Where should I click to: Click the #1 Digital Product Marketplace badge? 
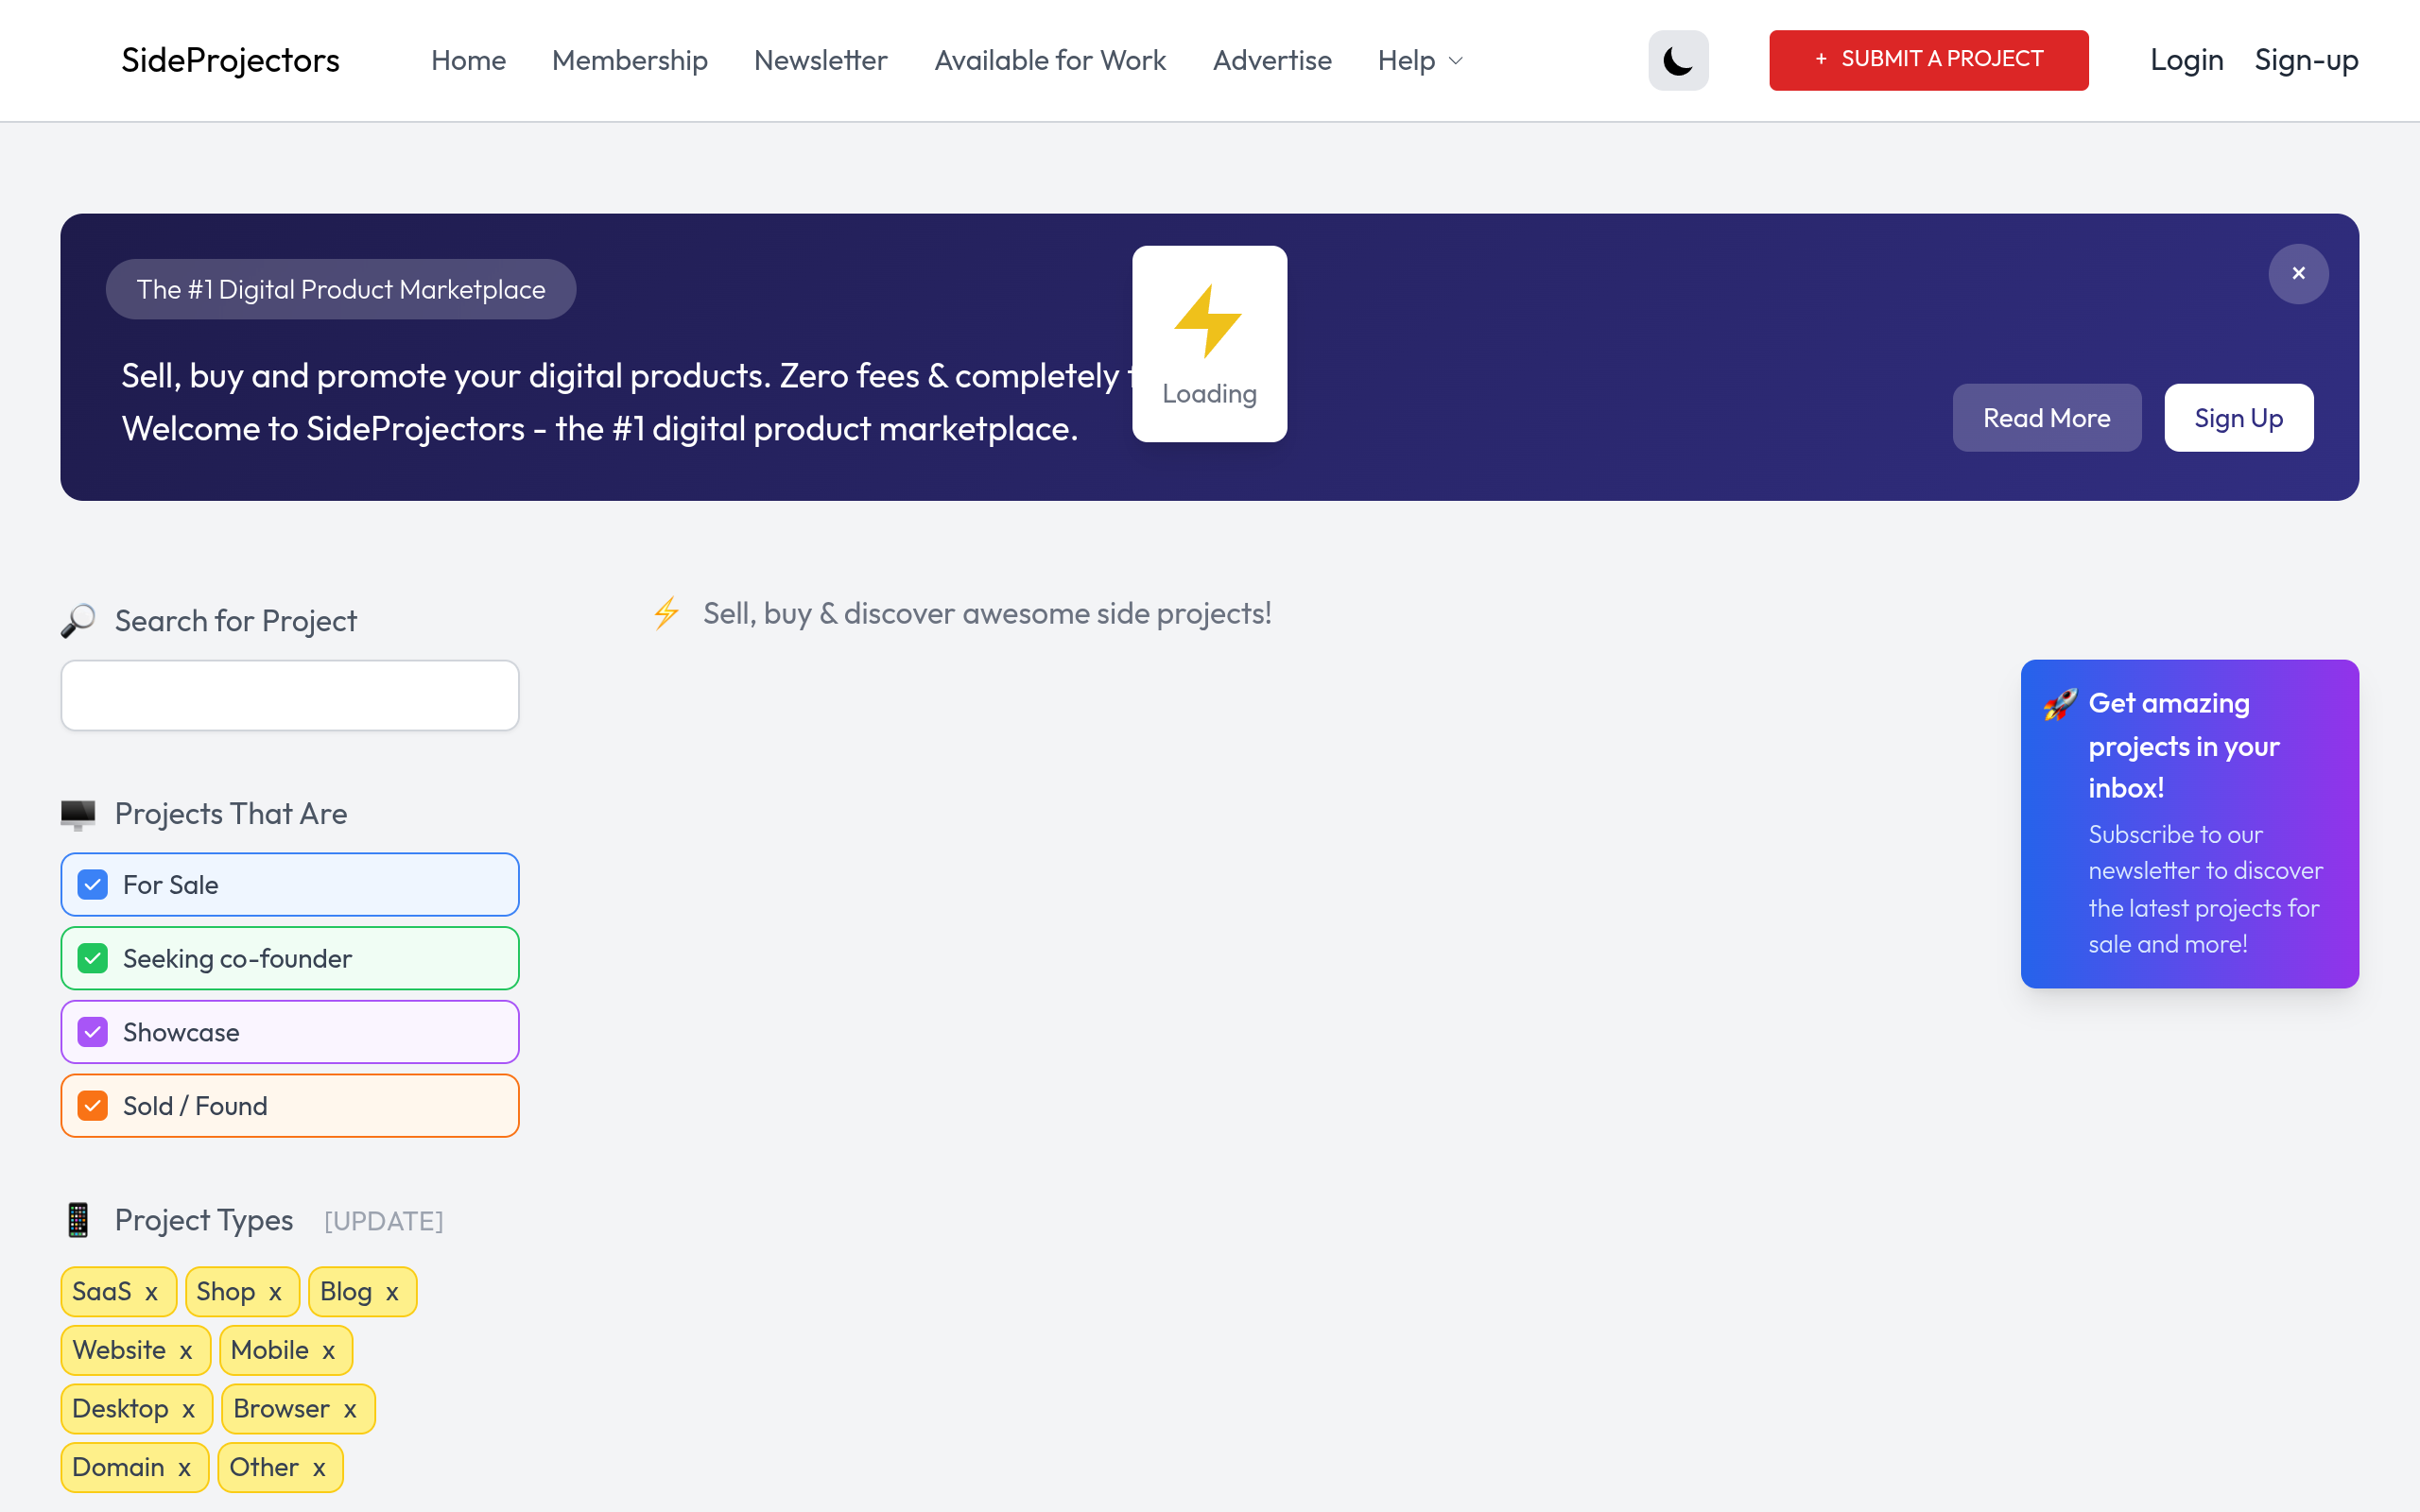point(341,289)
